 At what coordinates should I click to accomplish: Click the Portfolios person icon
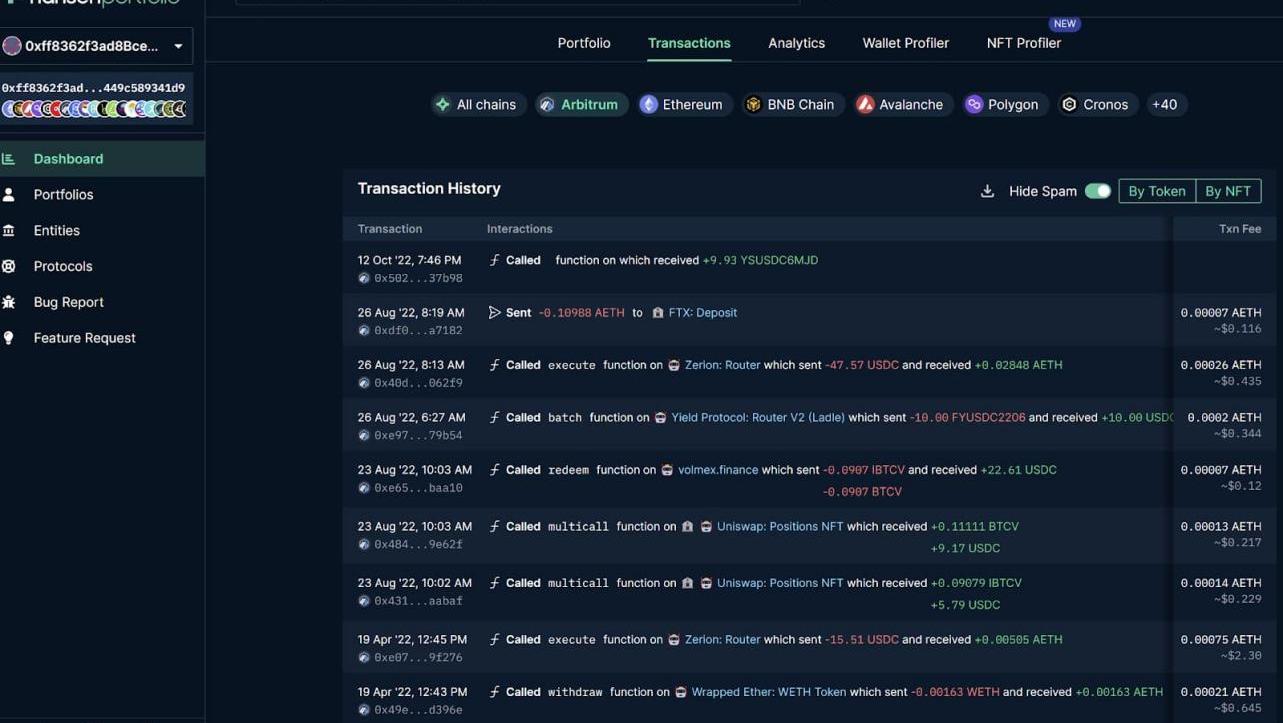click(9, 195)
